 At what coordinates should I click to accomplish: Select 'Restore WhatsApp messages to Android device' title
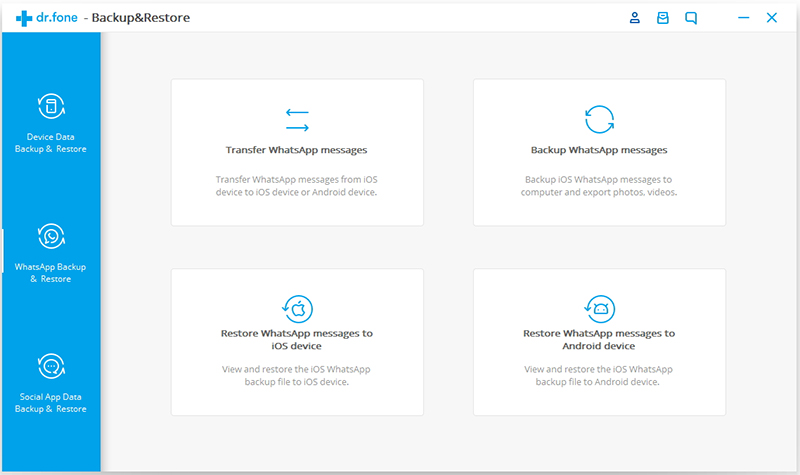(x=599, y=339)
